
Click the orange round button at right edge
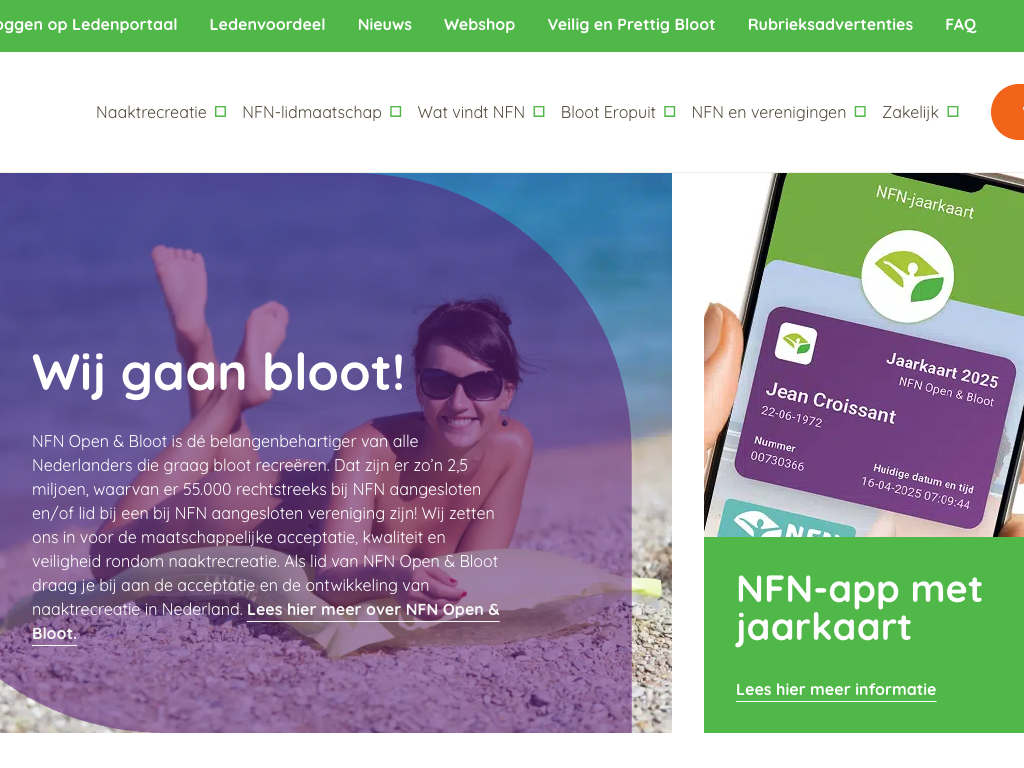[1008, 112]
